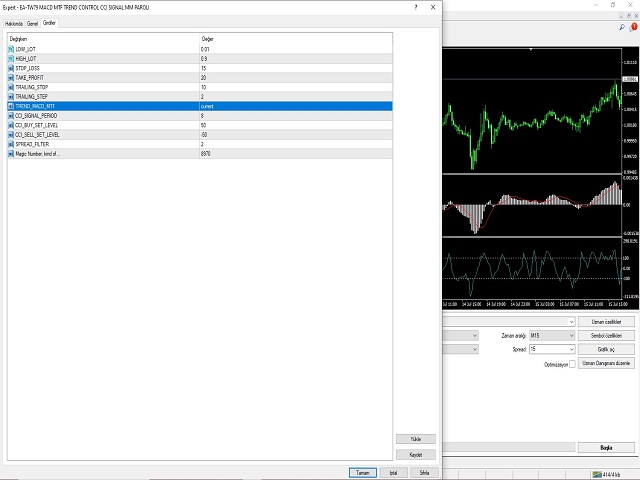Select the CCI_SELL_SET_LEVEL value -50

(204, 135)
